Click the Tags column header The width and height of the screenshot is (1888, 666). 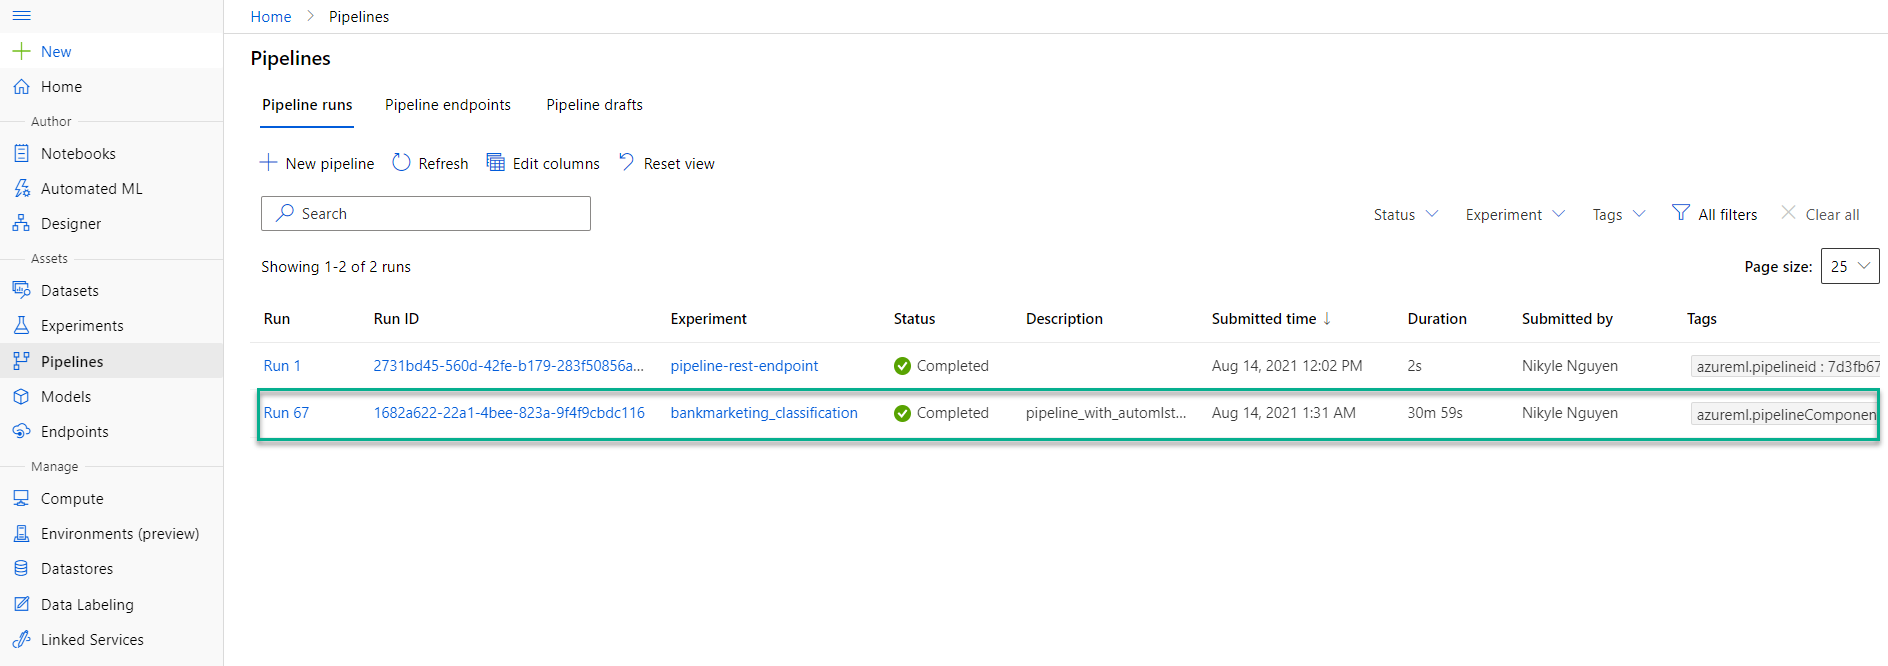click(1701, 319)
